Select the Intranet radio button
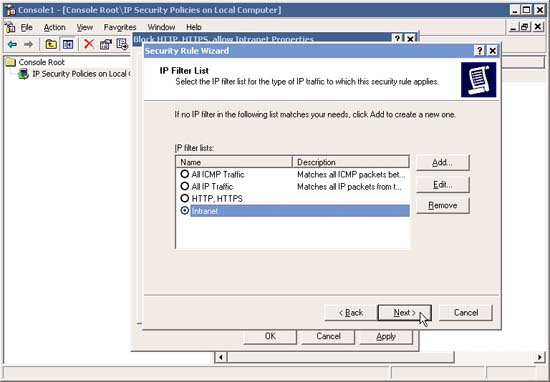 click(185, 210)
